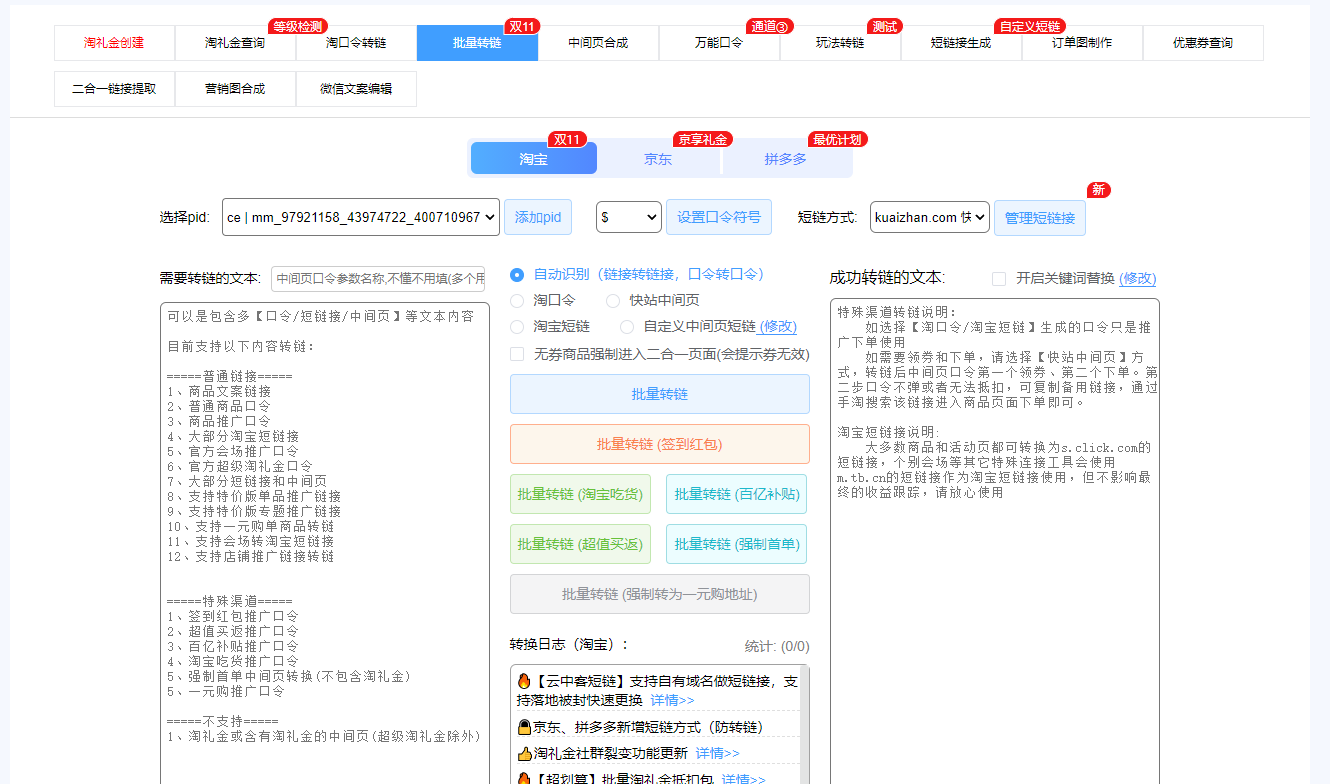Open the $ token symbol dropdown
Image resolution: width=1330 pixels, height=784 pixels.
629,217
